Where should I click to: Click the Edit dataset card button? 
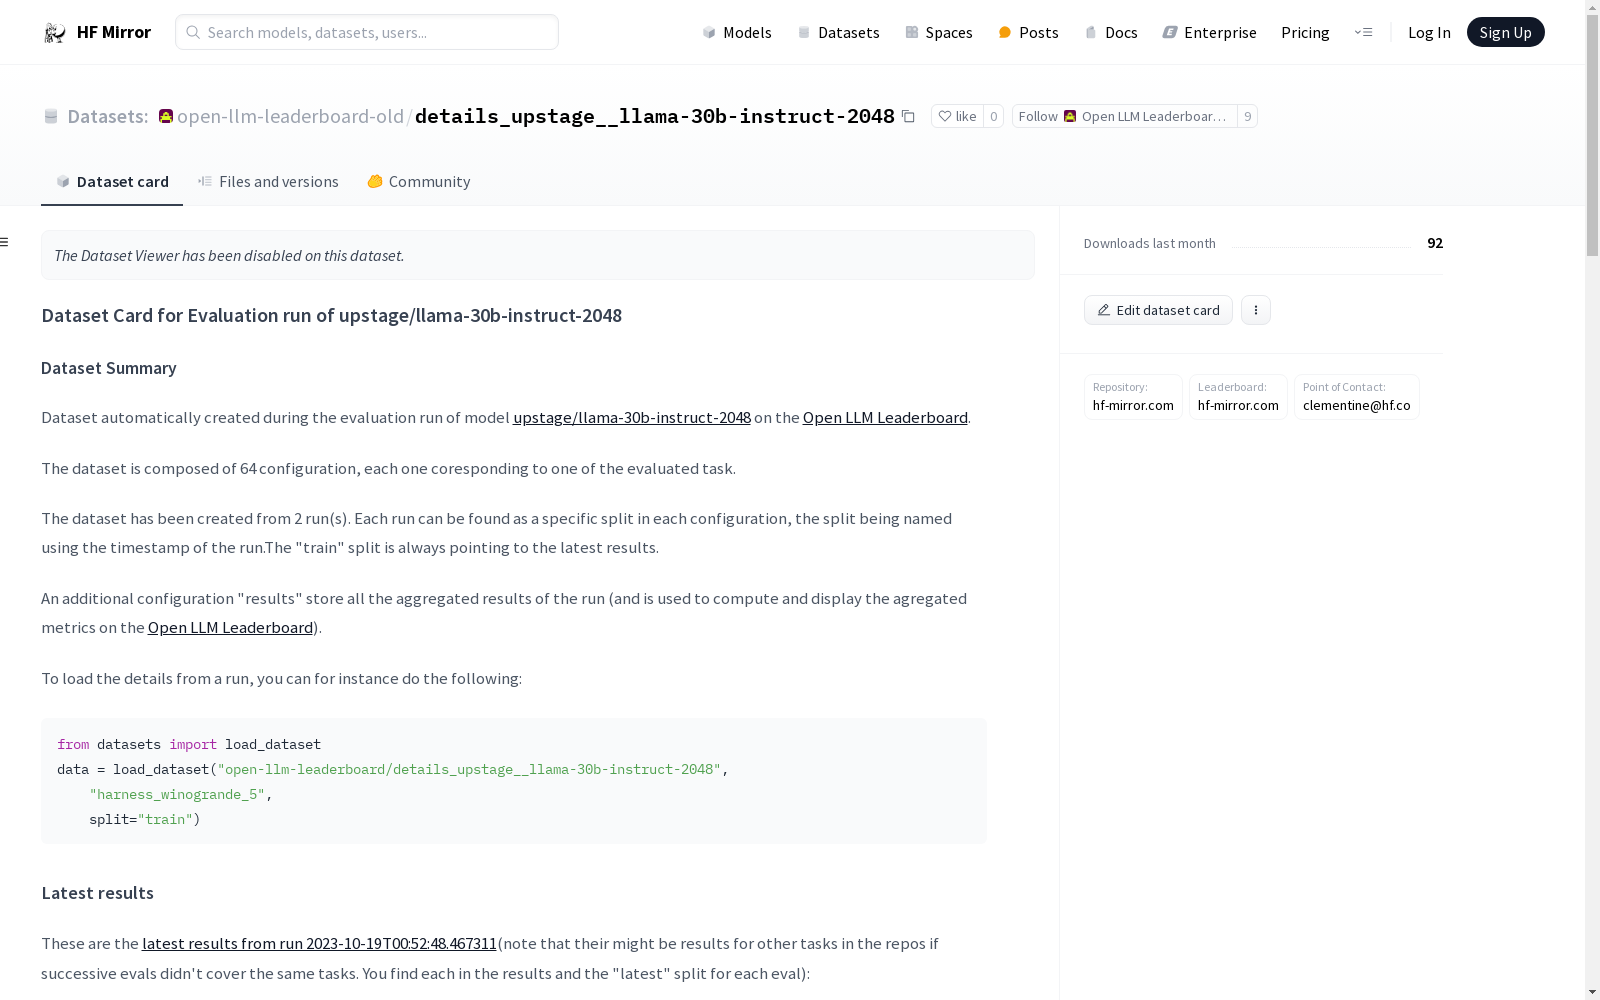coord(1158,310)
